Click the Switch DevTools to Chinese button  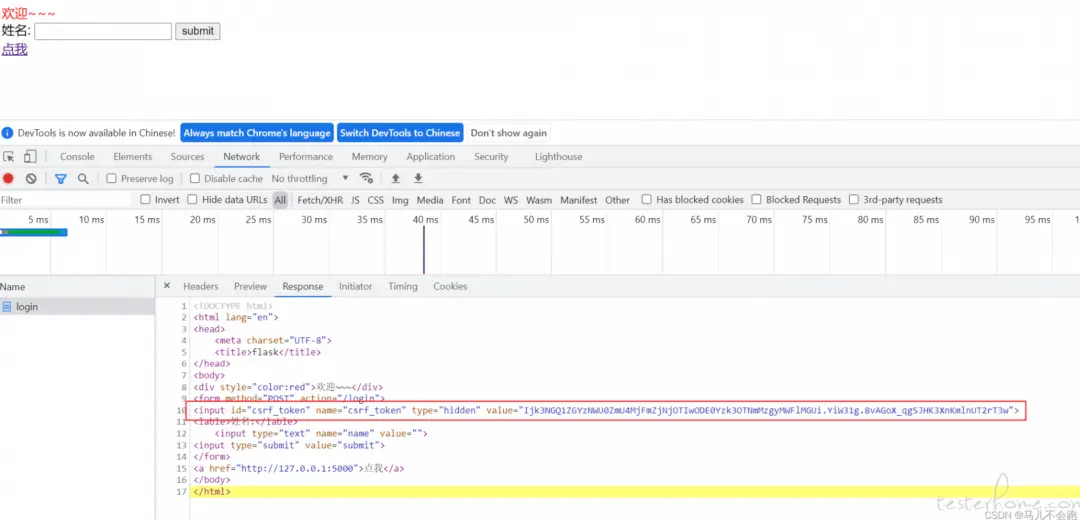click(x=400, y=133)
